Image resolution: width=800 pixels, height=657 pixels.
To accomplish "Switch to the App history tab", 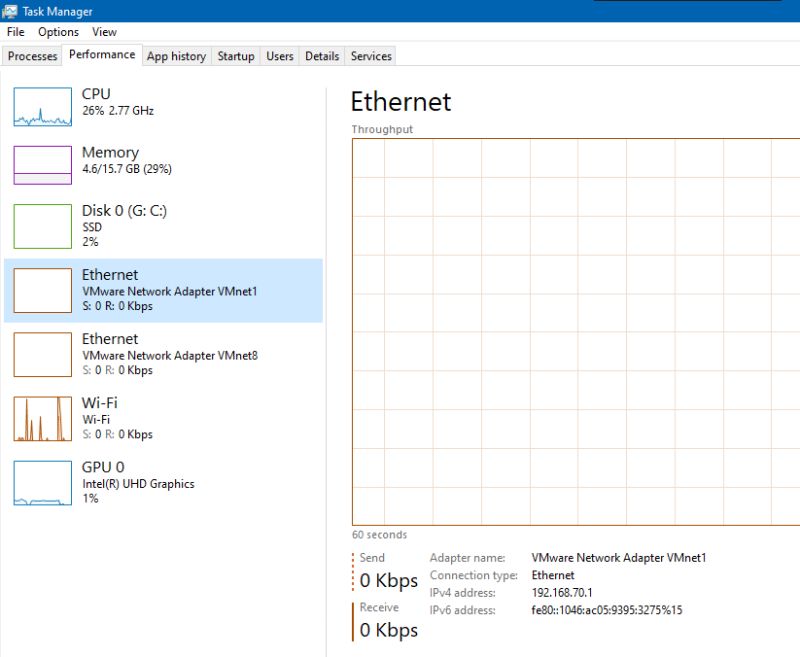I will (176, 57).
